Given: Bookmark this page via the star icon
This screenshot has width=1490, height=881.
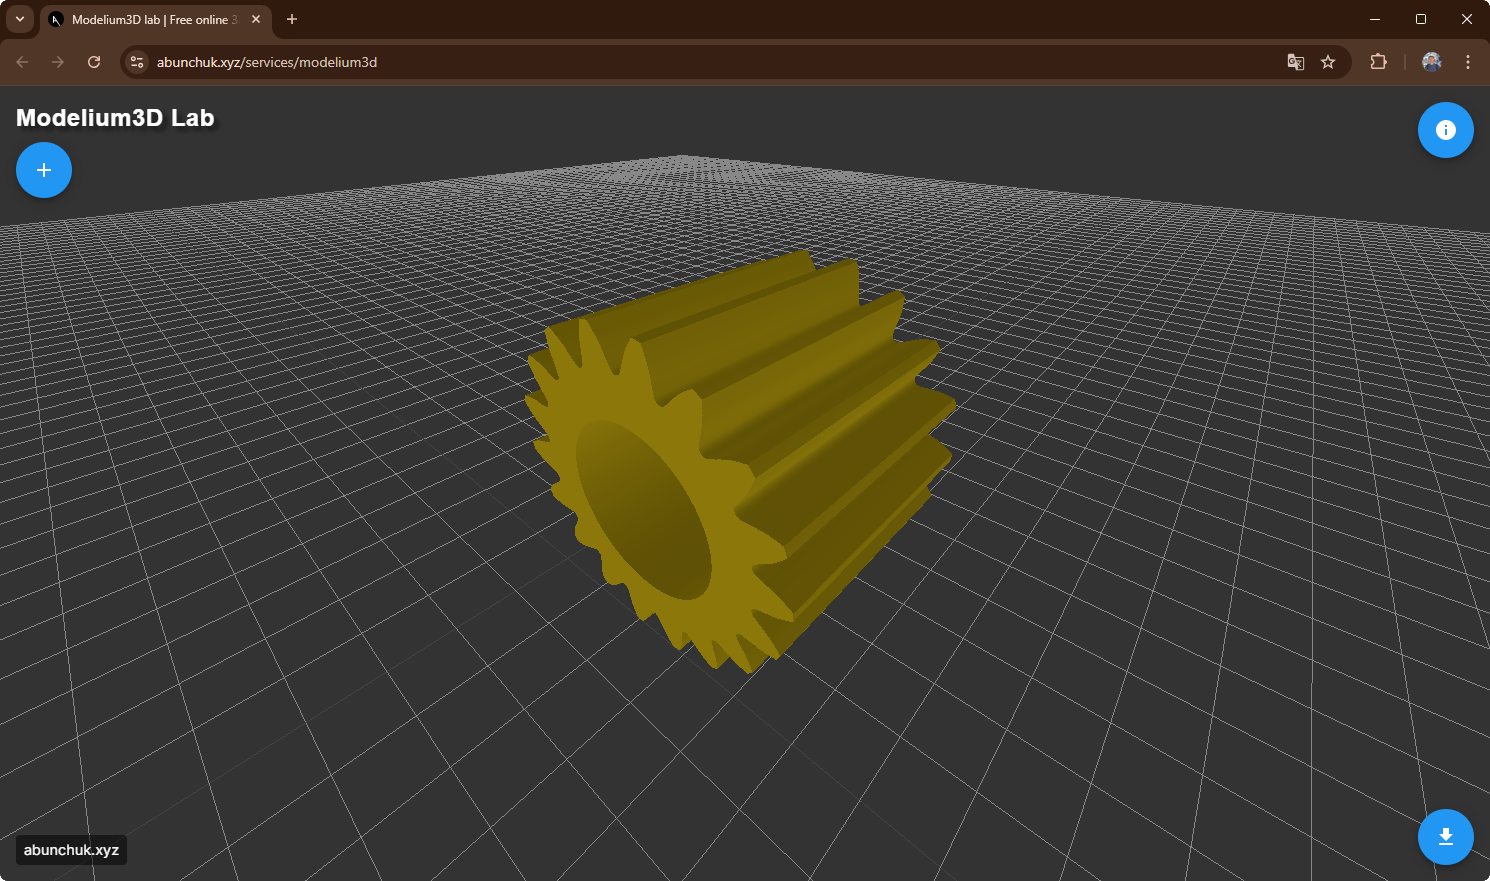Looking at the screenshot, I should click(1328, 62).
